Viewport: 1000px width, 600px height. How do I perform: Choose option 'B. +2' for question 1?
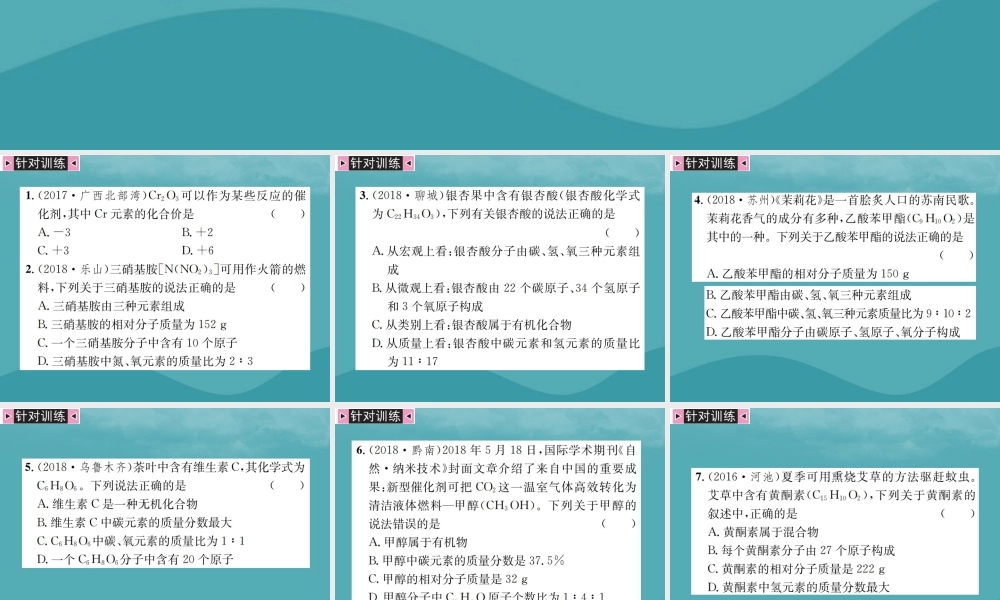[198, 232]
